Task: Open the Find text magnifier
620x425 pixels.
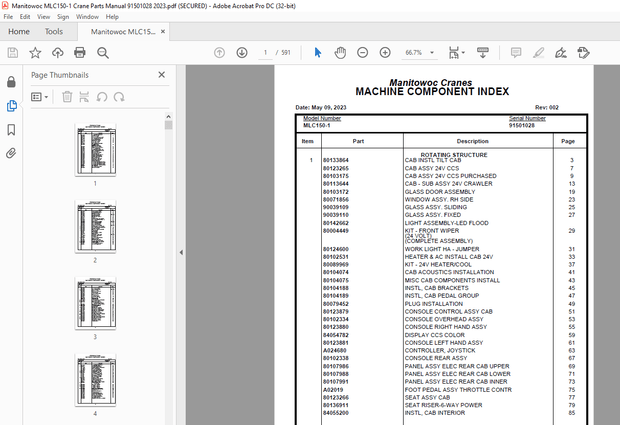Action: [x=103, y=53]
